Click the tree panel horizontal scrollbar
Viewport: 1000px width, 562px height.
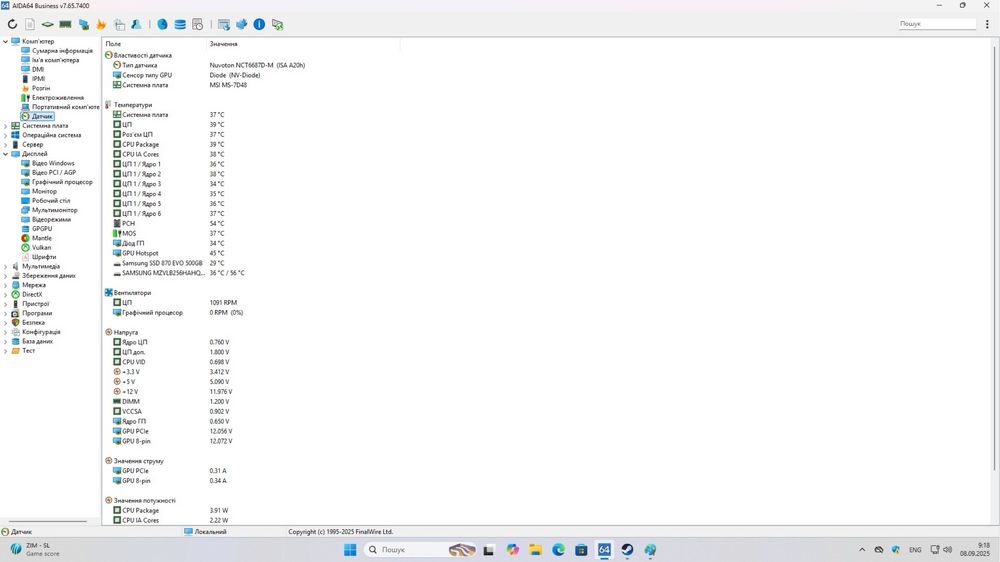pyautogui.click(x=48, y=522)
